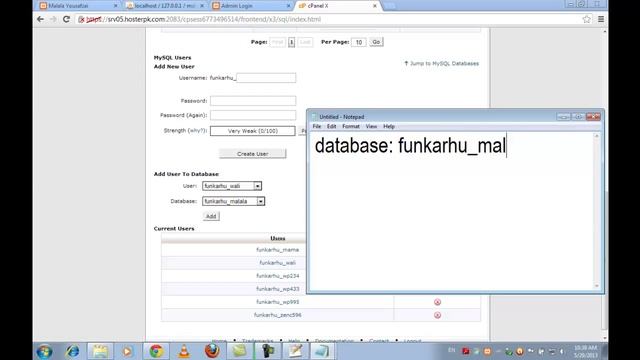
Task: Open Internet Explorer from the taskbar
Action: (73, 351)
